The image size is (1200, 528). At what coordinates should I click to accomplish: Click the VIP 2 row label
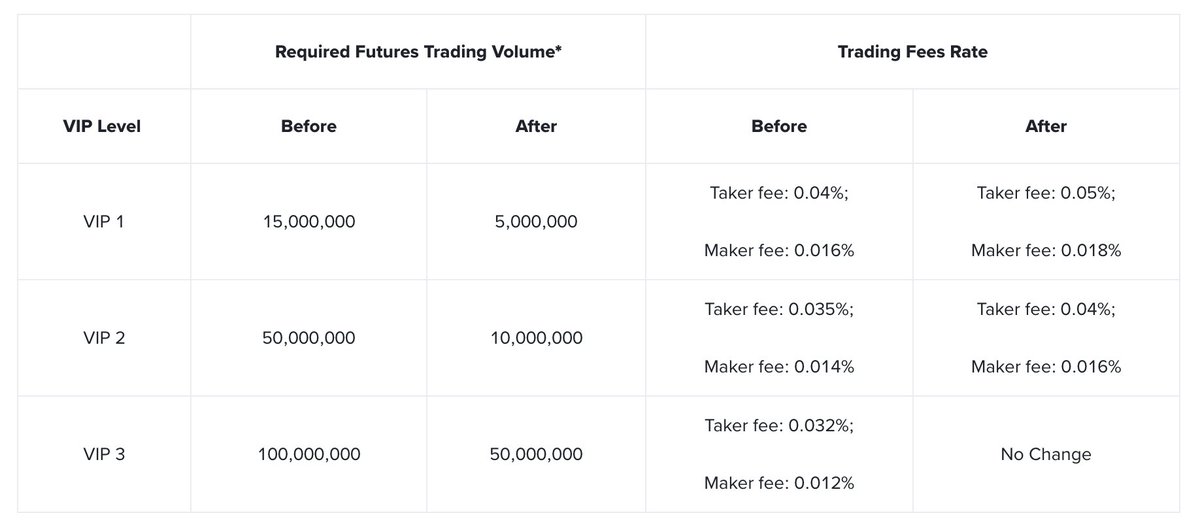click(104, 338)
